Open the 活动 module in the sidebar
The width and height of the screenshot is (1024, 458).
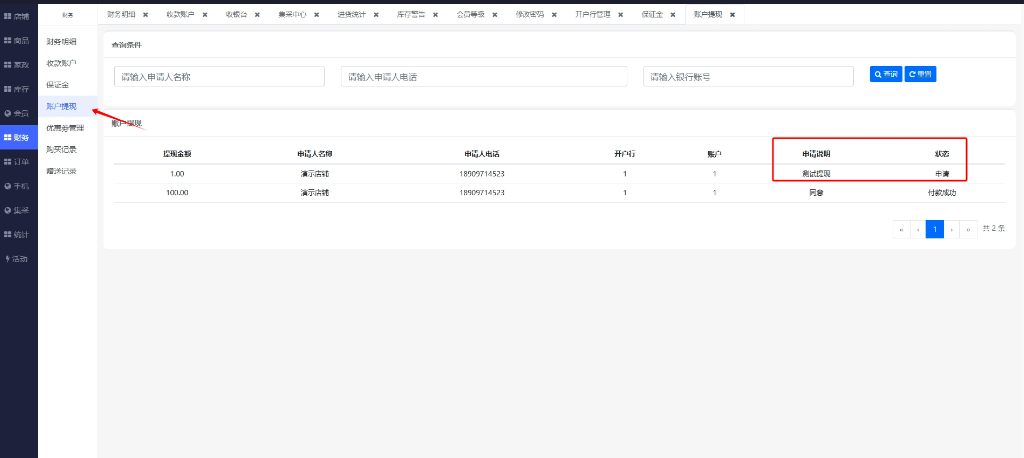tap(18, 258)
